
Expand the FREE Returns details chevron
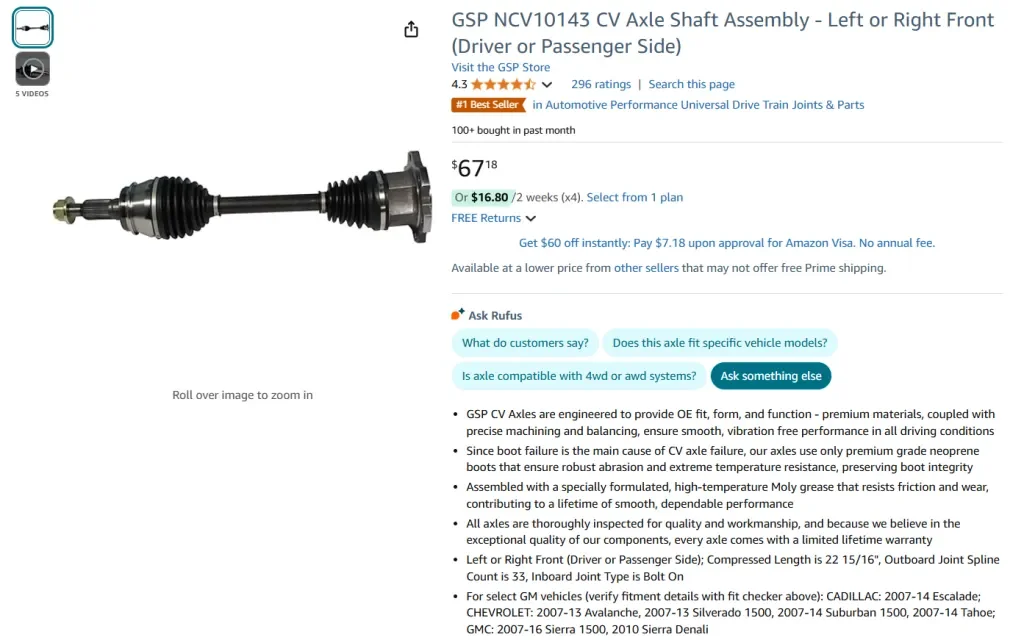click(x=530, y=218)
